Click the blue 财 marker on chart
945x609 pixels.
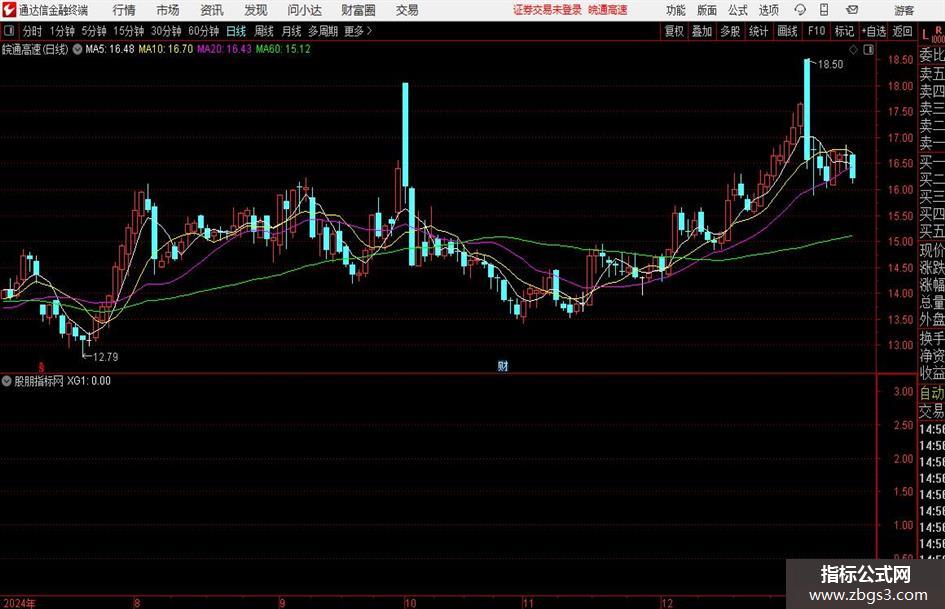tap(503, 366)
